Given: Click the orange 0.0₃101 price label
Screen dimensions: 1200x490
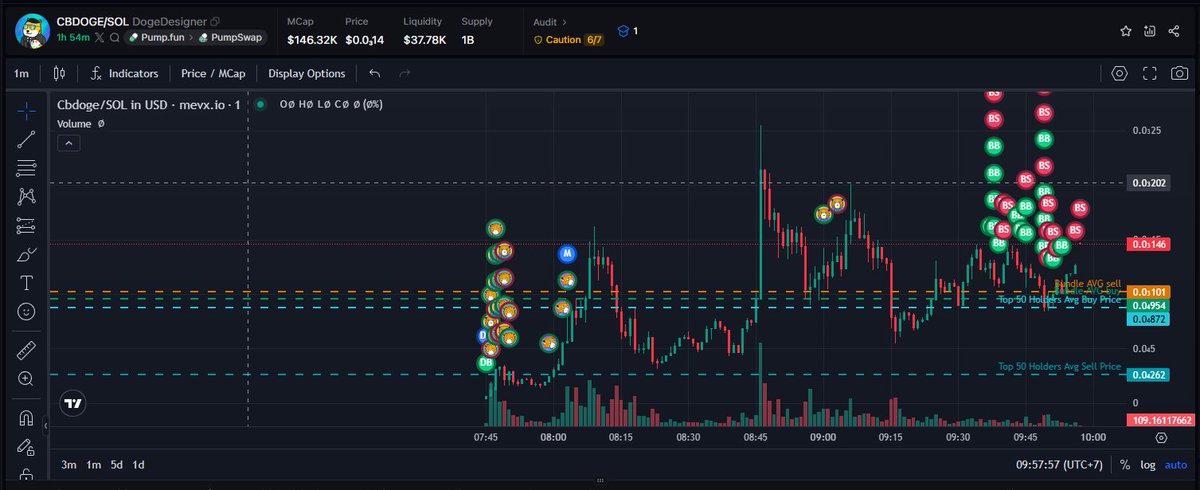Looking at the screenshot, I should pos(1146,292).
